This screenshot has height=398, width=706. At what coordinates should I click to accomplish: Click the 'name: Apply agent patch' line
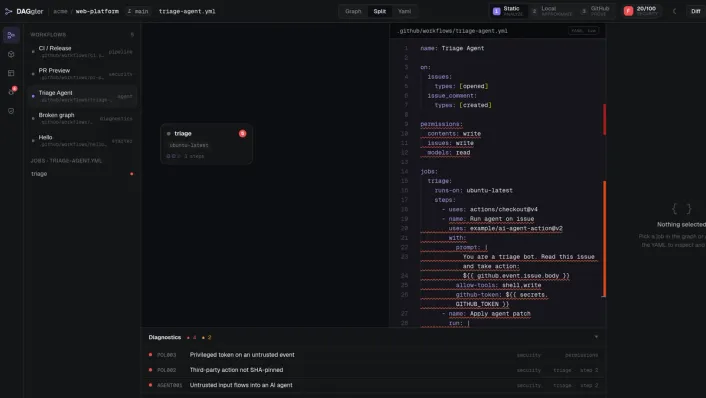pos(486,314)
